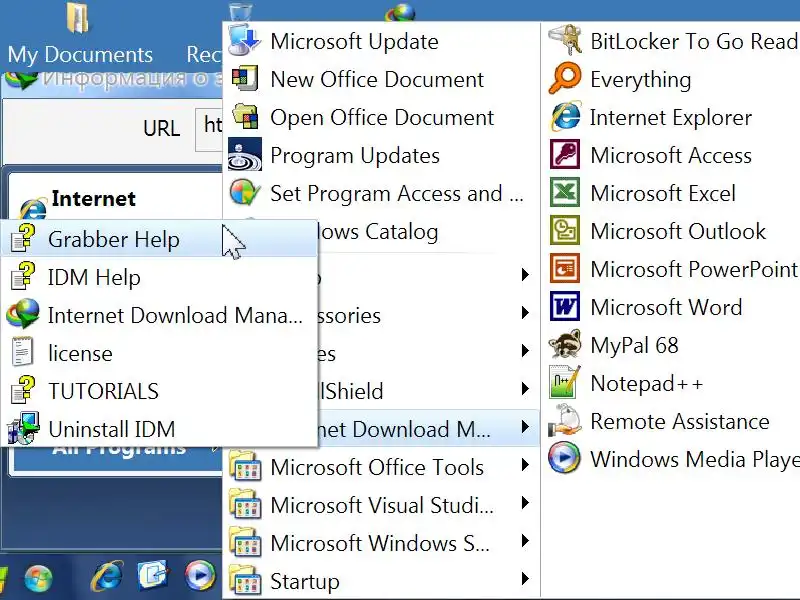
Task: Click the Microsoft Windows S... folder icon
Action: [244, 543]
